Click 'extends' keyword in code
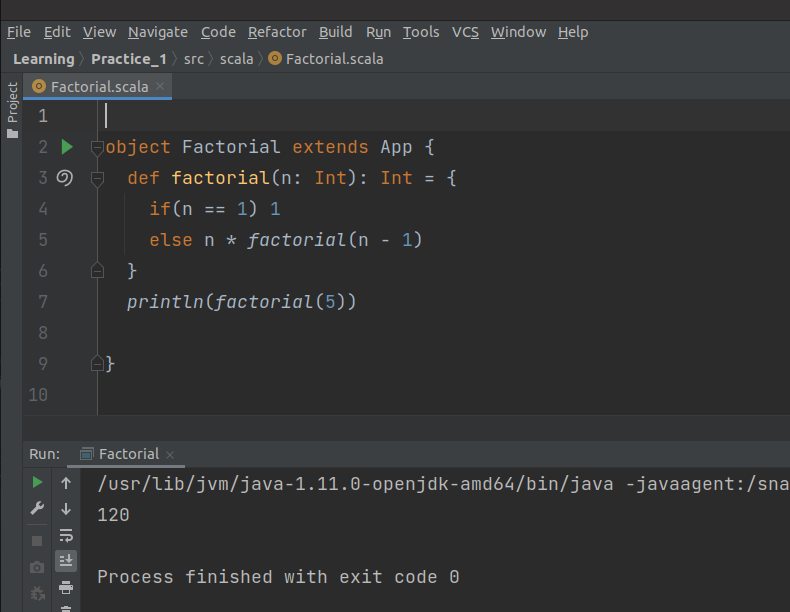Viewport: 790px width, 612px height. (x=331, y=147)
